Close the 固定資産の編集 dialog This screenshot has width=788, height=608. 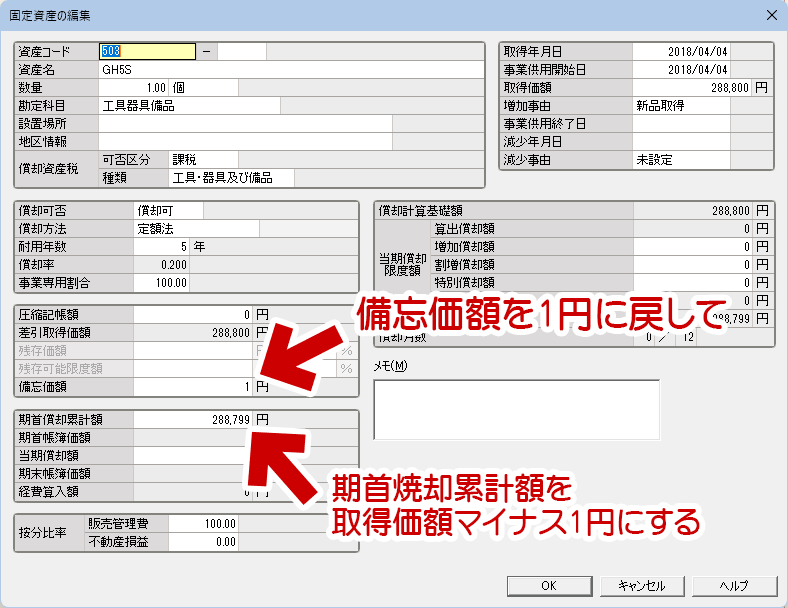tap(772, 15)
